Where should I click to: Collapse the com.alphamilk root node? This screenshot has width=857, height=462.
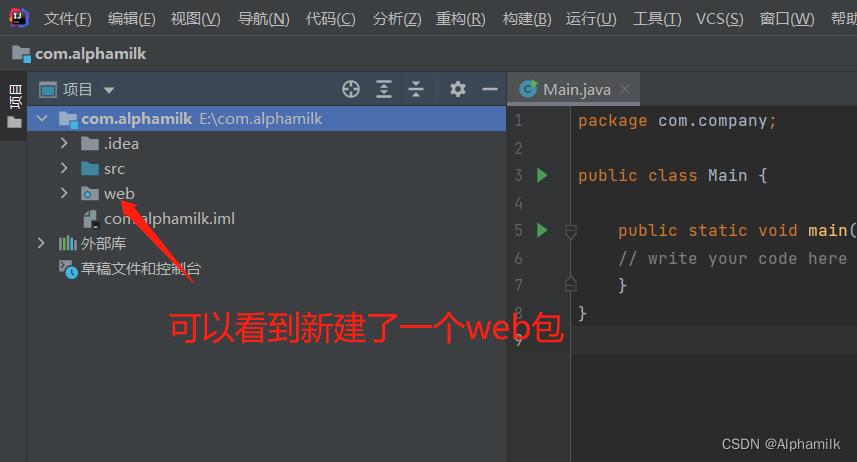42,119
